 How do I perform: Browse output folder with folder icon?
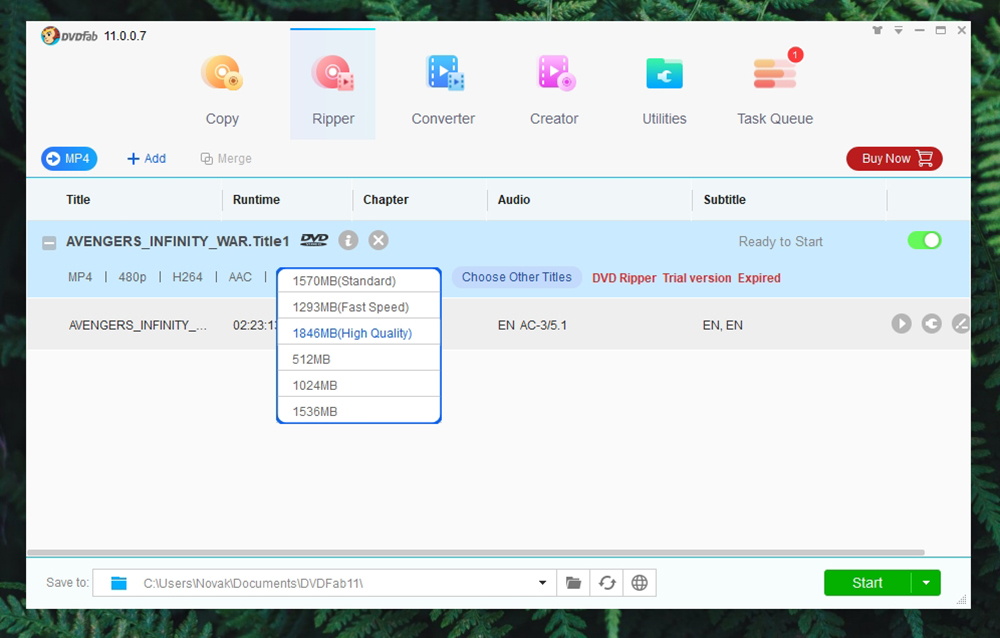click(573, 583)
